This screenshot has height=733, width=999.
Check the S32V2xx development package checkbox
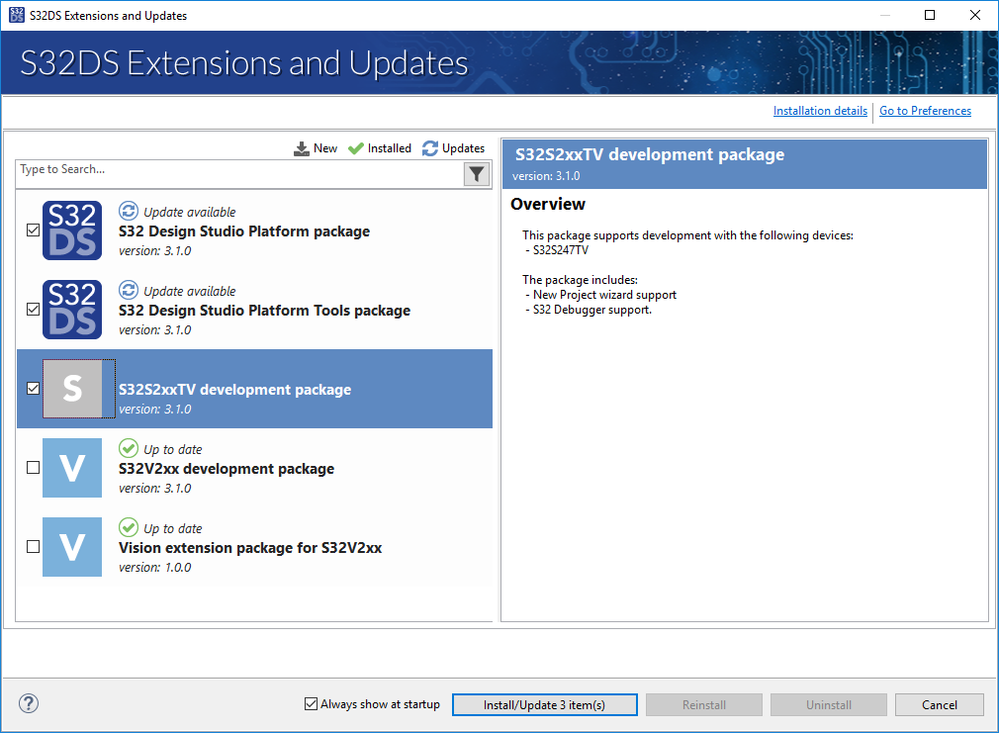point(33,467)
